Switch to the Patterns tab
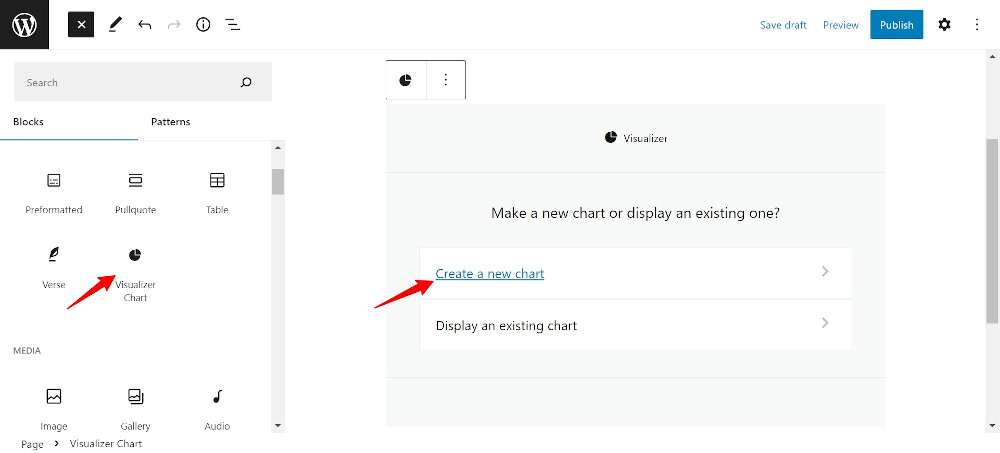Image resolution: width=1000 pixels, height=453 pixels. pyautogui.click(x=171, y=122)
